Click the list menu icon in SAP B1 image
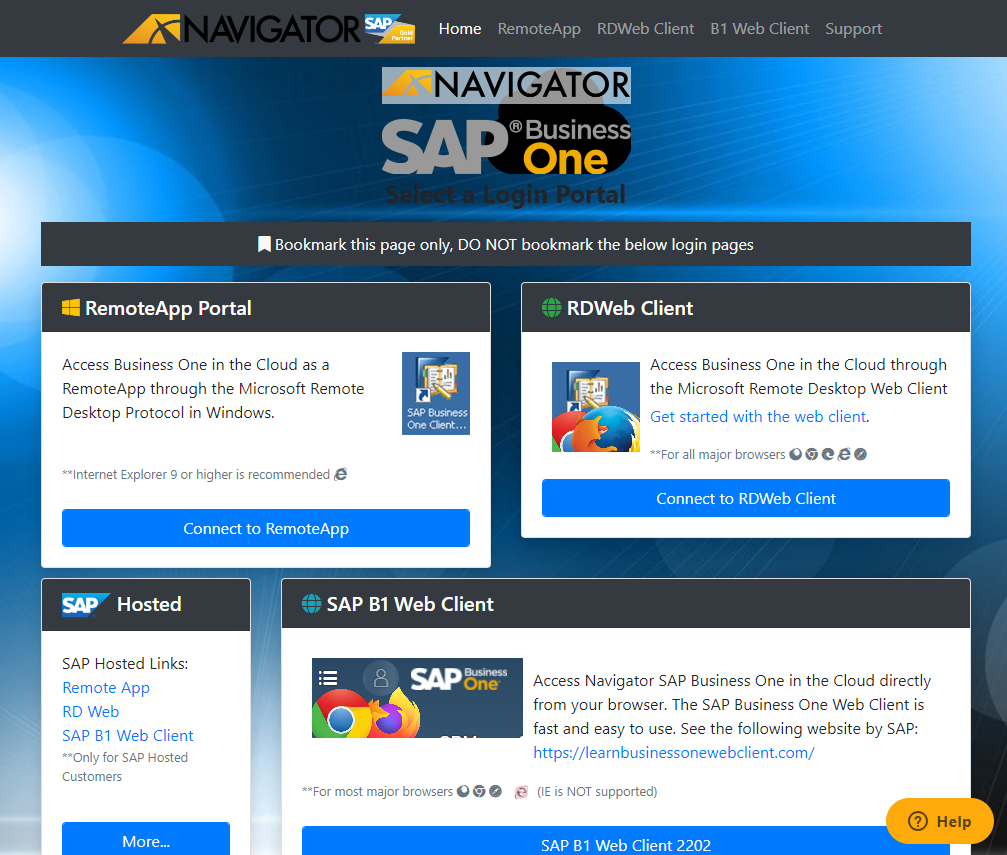This screenshot has width=1007, height=855. (328, 678)
